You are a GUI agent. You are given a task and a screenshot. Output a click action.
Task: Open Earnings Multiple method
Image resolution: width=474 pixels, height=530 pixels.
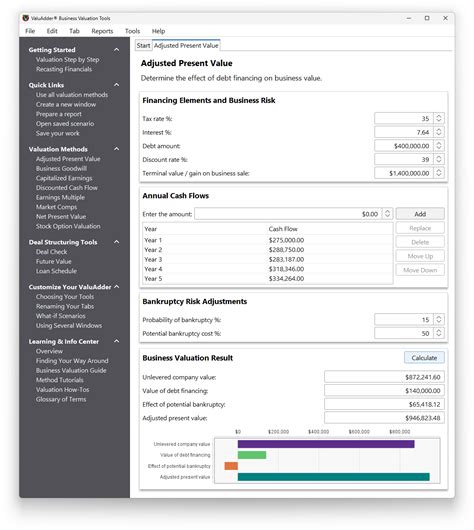[61, 197]
